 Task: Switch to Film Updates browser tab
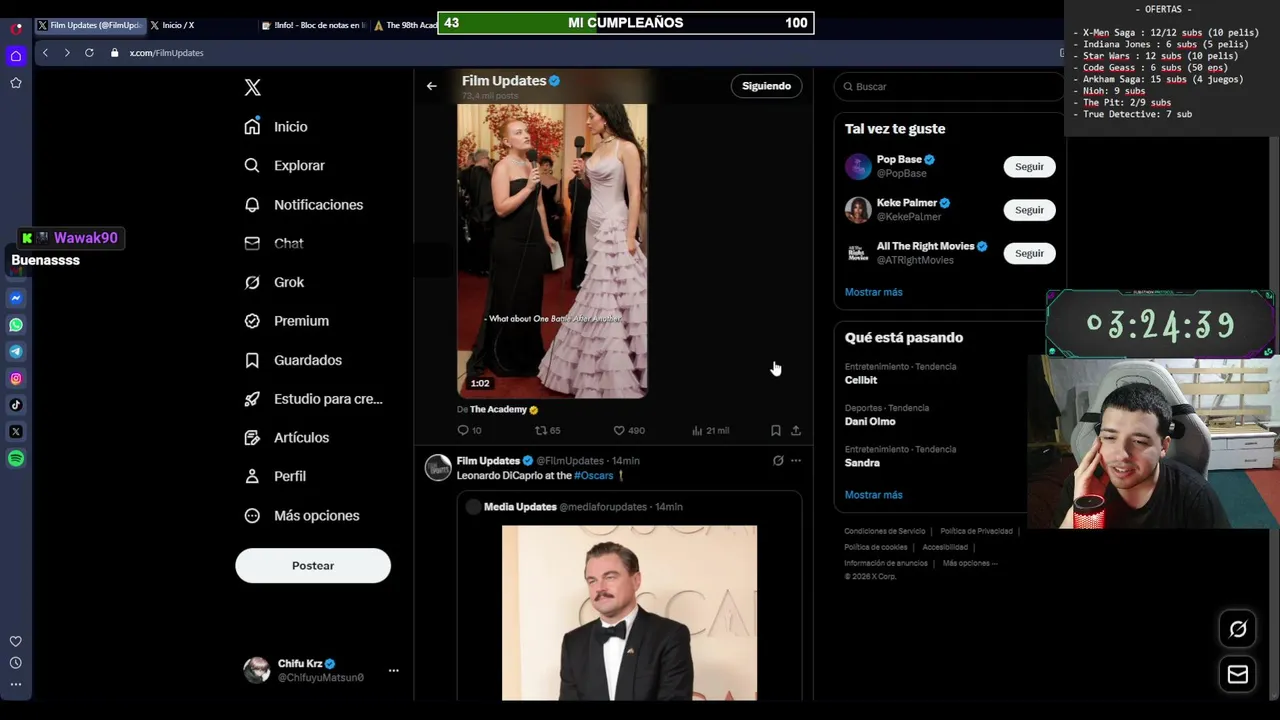click(x=90, y=25)
